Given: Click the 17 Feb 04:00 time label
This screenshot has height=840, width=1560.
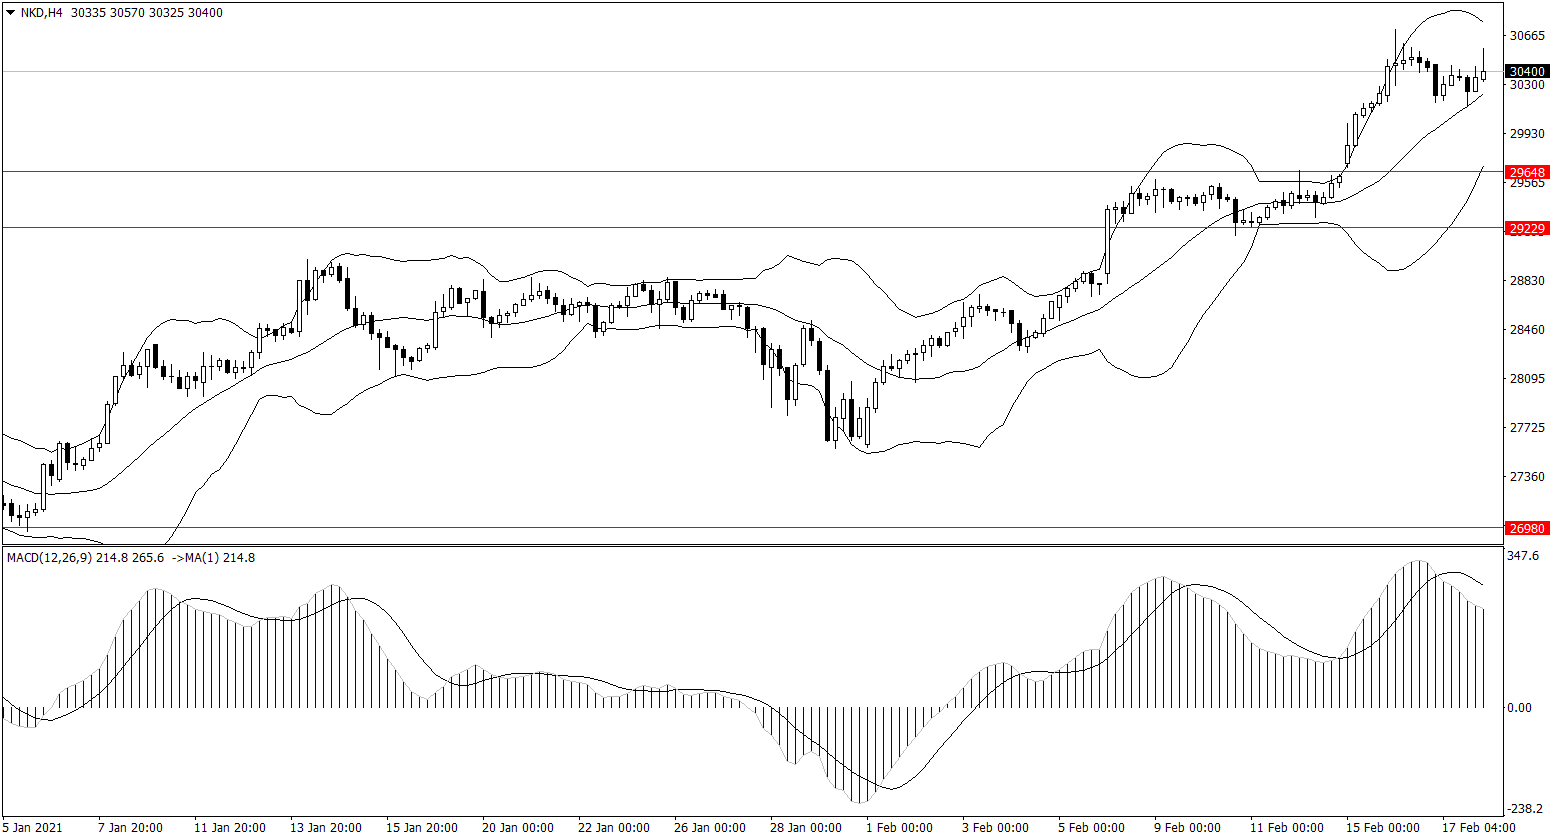Looking at the screenshot, I should click(x=1478, y=828).
